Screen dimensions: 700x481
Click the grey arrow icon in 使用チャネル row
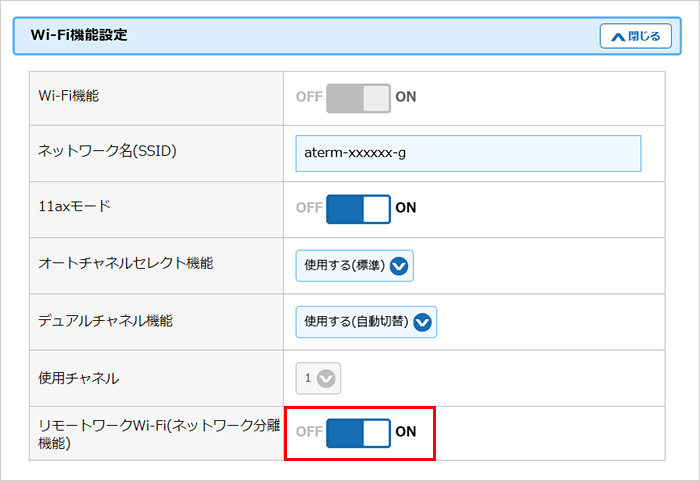[328, 378]
